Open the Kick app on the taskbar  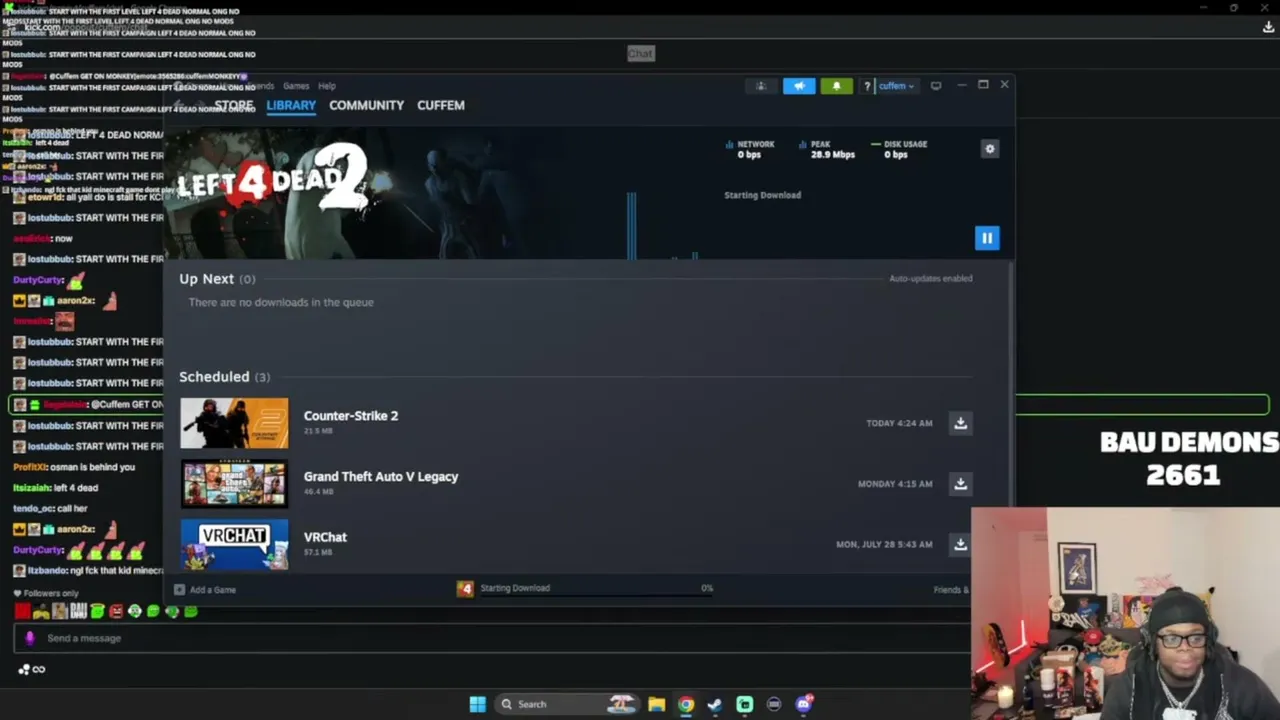tap(745, 704)
